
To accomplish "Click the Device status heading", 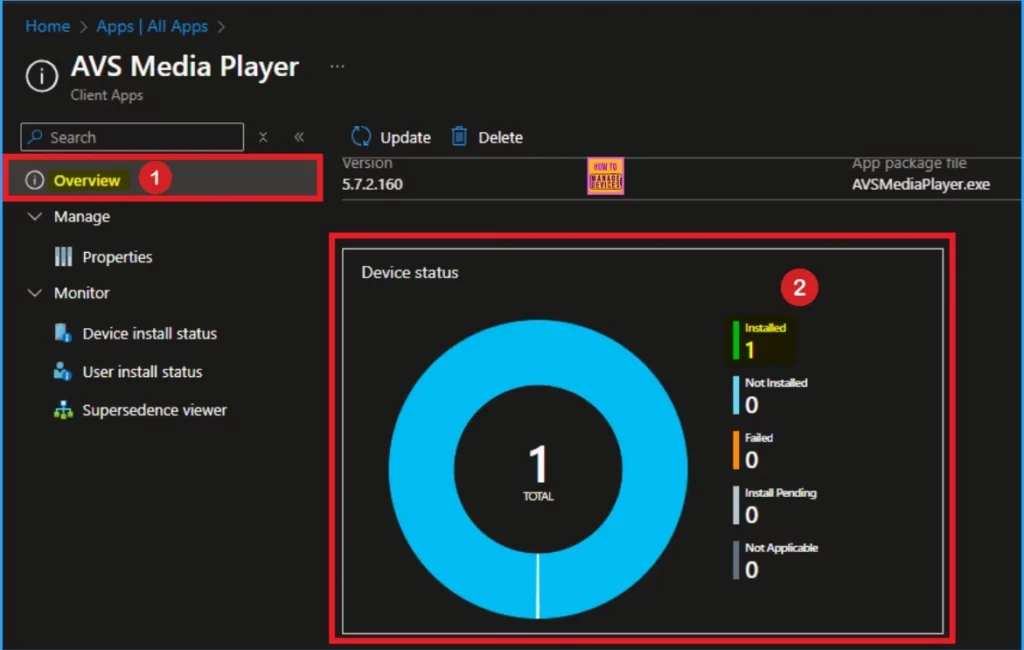I will pyautogui.click(x=410, y=272).
